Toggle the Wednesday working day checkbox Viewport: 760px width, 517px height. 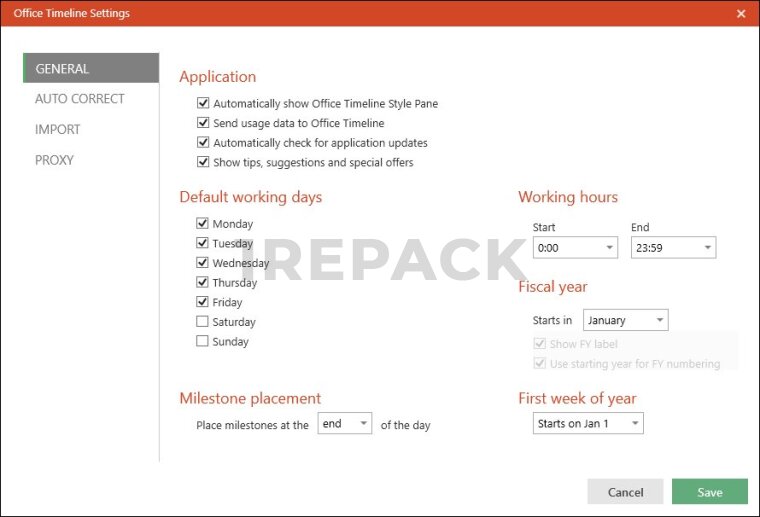pyautogui.click(x=203, y=263)
